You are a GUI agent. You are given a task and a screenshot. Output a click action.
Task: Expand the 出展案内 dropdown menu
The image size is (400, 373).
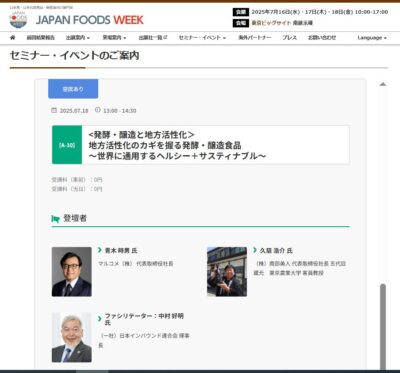click(x=78, y=38)
